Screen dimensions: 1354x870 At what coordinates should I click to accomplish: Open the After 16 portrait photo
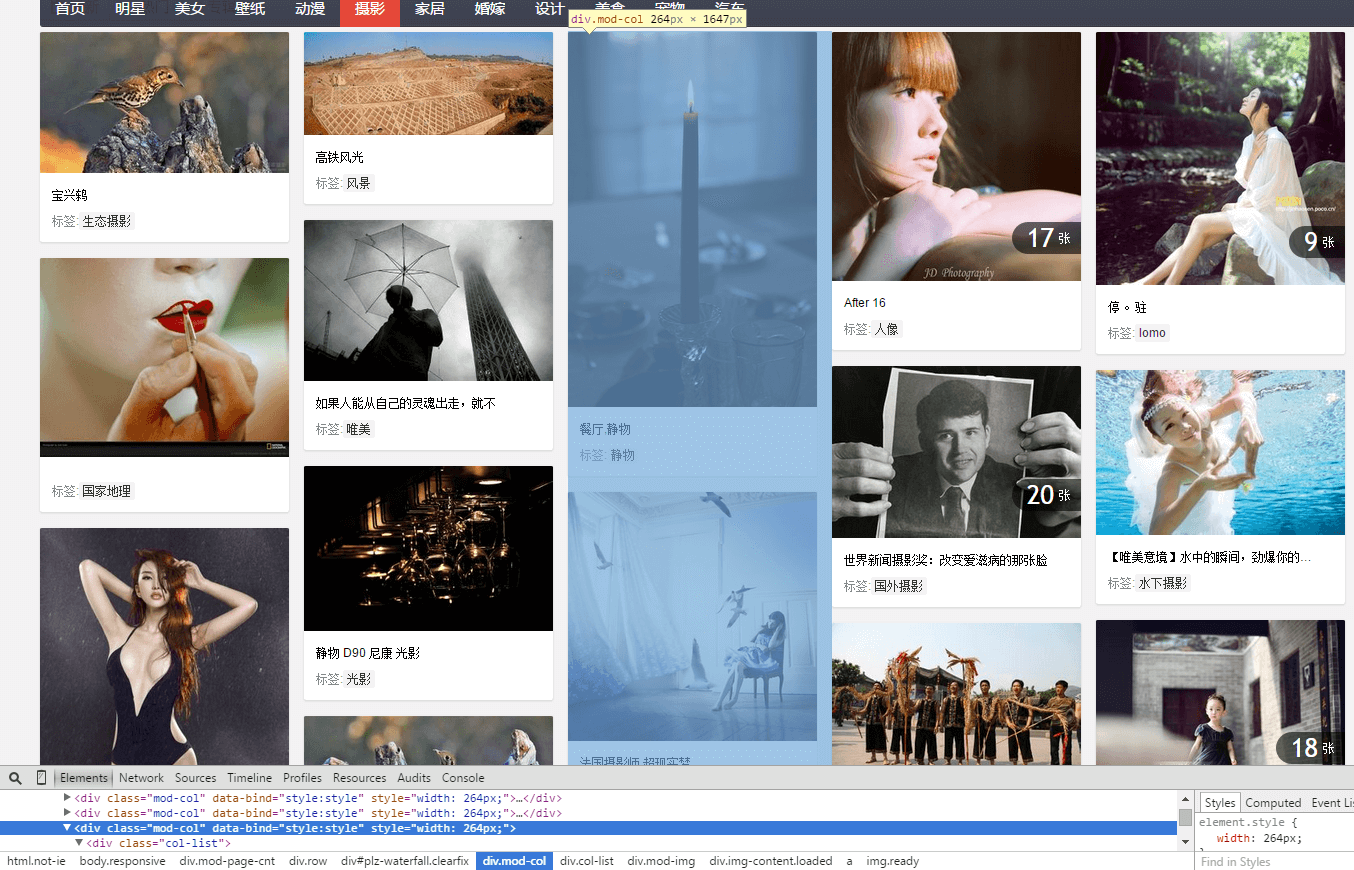point(956,156)
